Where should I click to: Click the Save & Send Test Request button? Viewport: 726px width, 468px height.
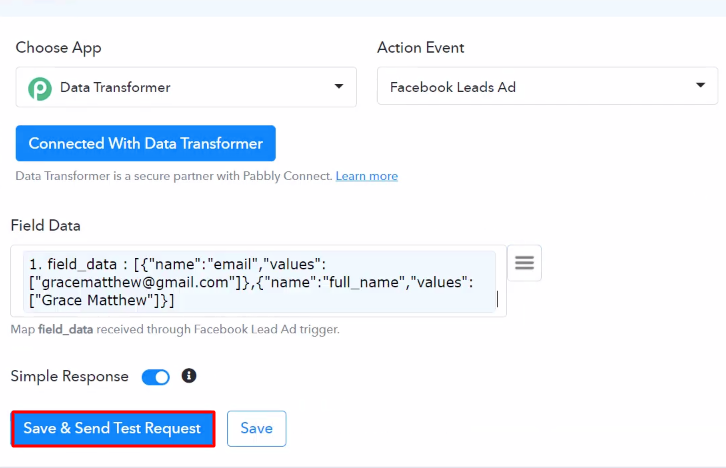(x=113, y=429)
